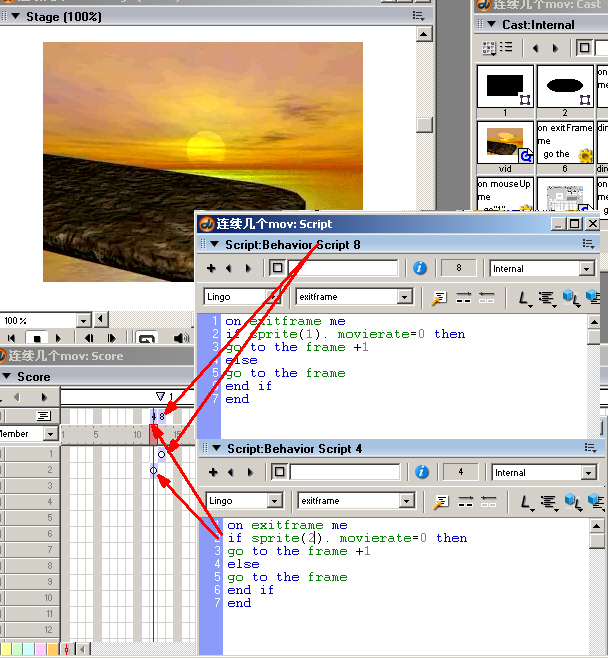Open the exitframe handler dropdown in Script 4
The width and height of the screenshot is (608, 658).
point(406,501)
